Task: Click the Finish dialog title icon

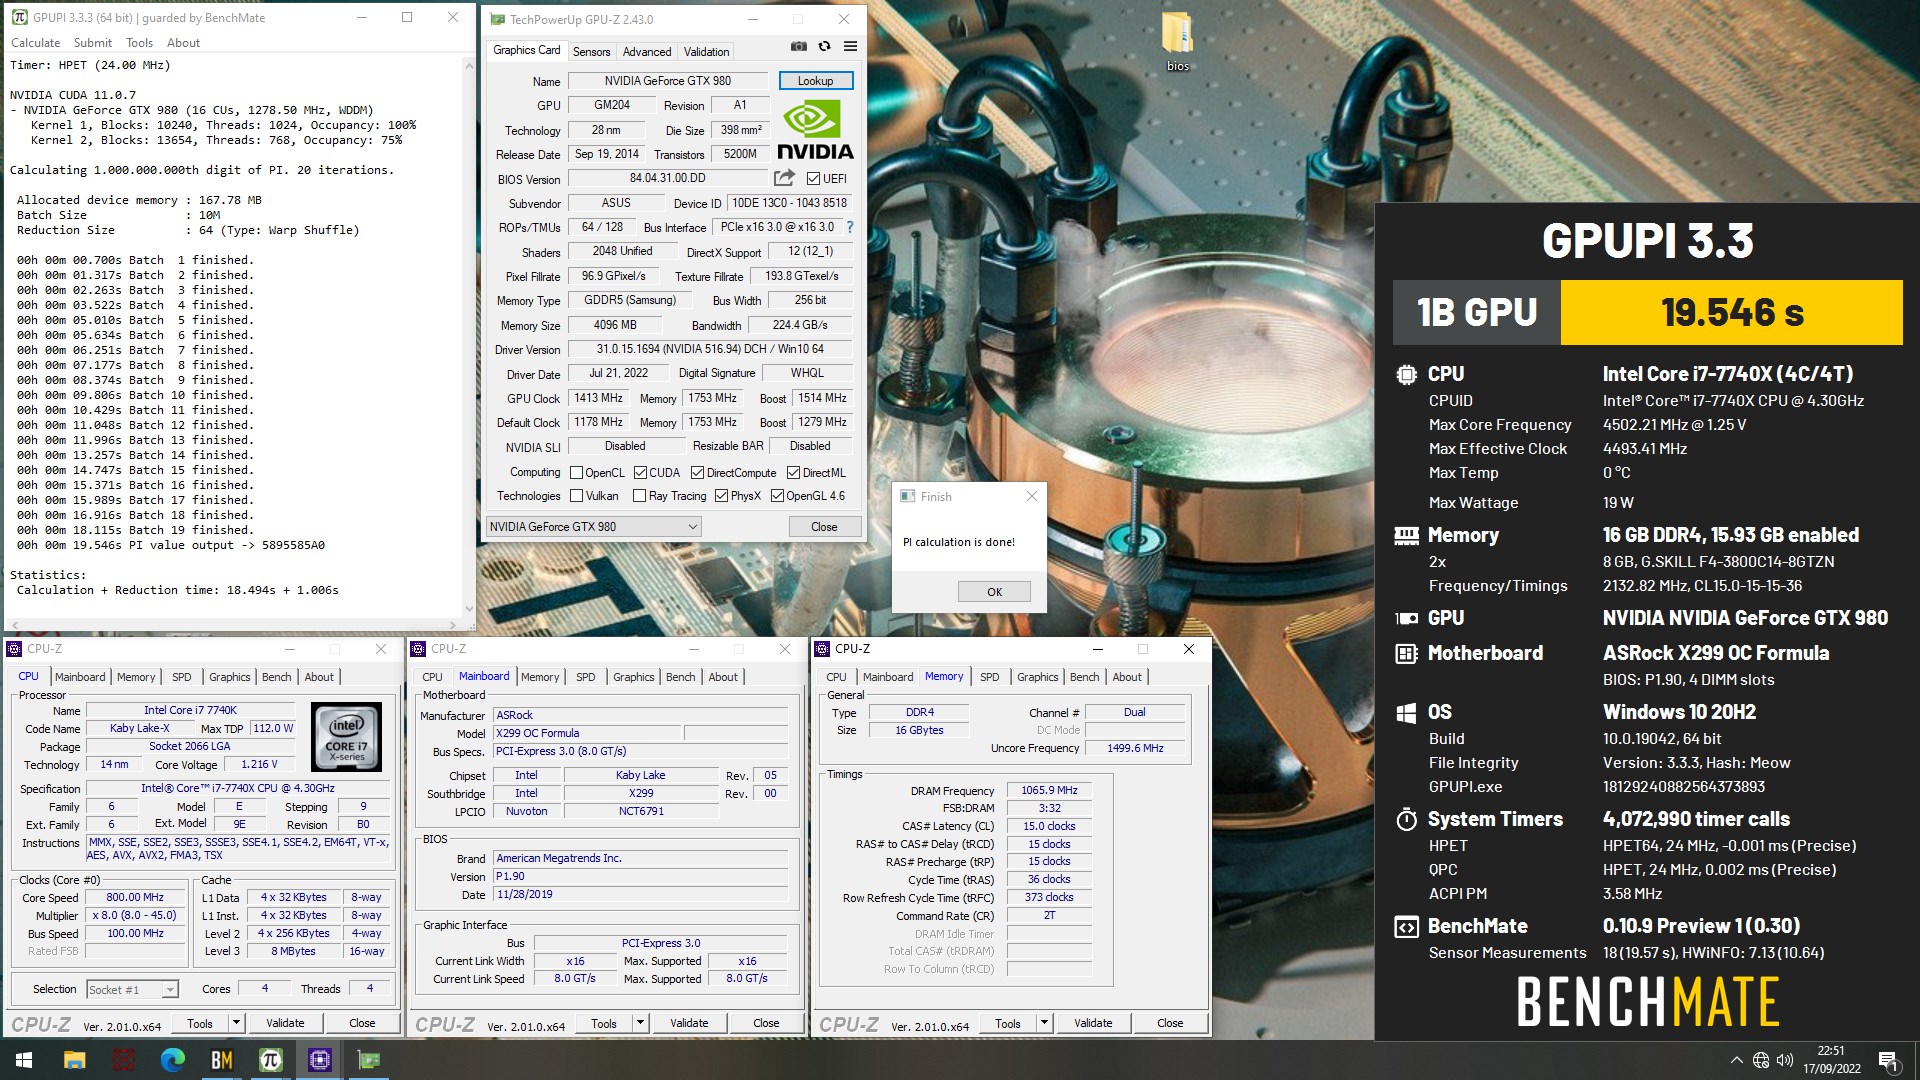Action: click(x=908, y=496)
